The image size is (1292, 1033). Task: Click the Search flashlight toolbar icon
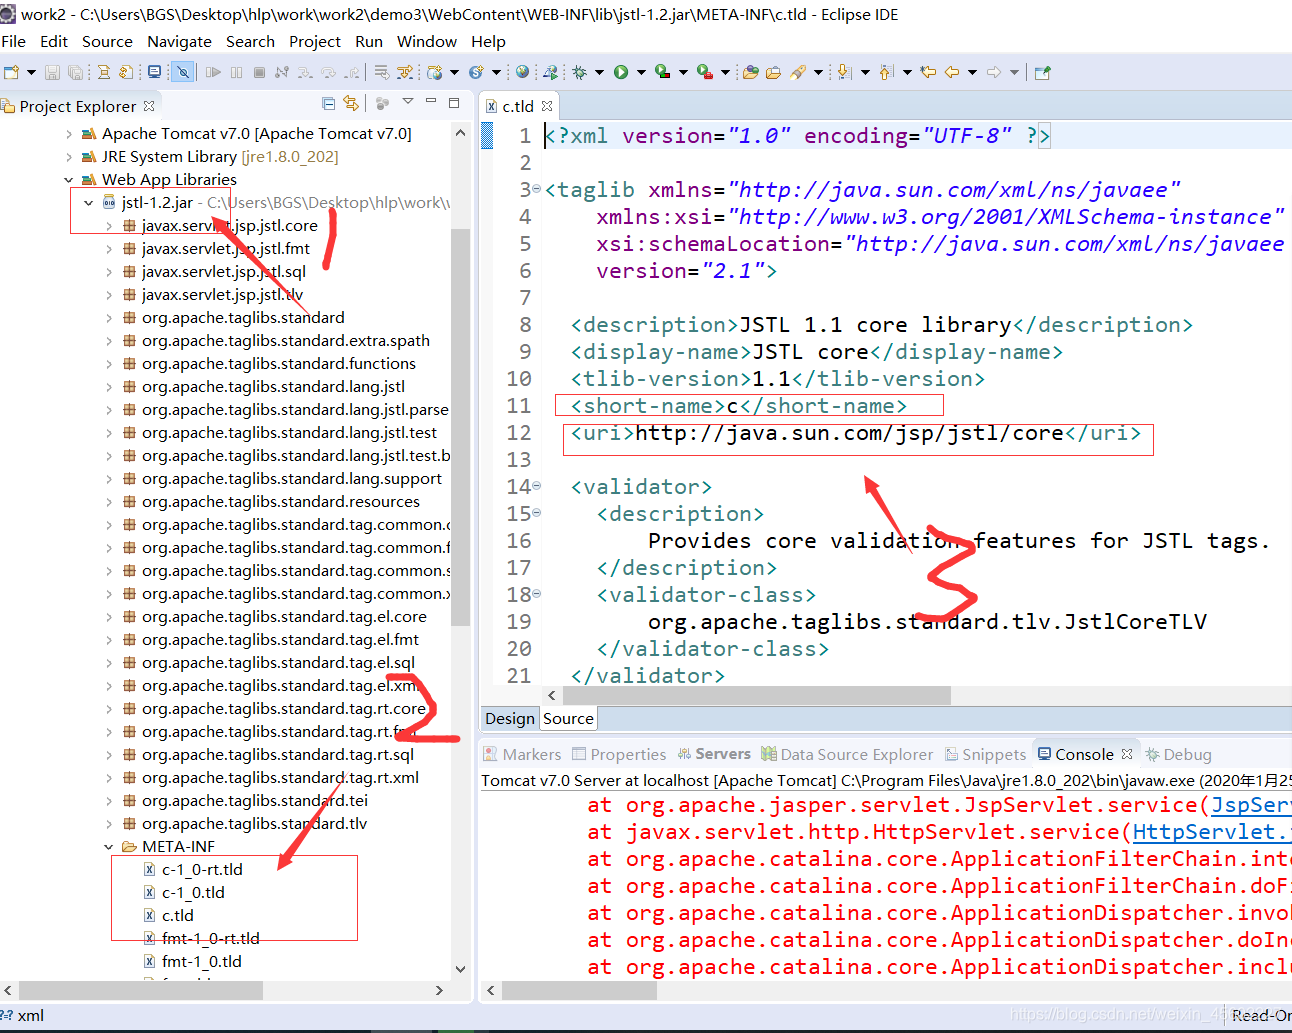798,72
